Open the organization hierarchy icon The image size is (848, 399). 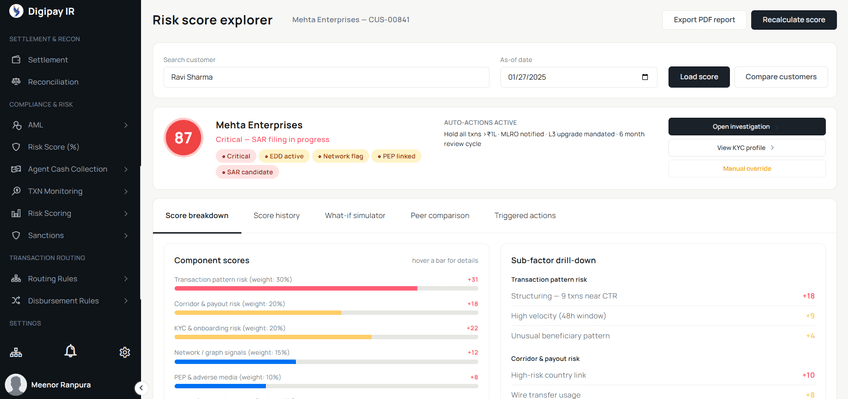[16, 353]
